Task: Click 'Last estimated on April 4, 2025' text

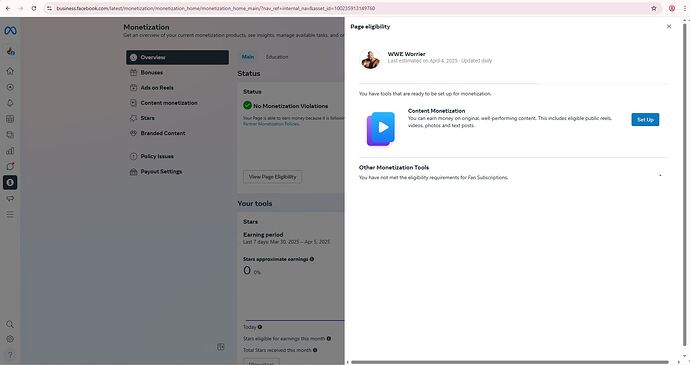Action: 422,61
